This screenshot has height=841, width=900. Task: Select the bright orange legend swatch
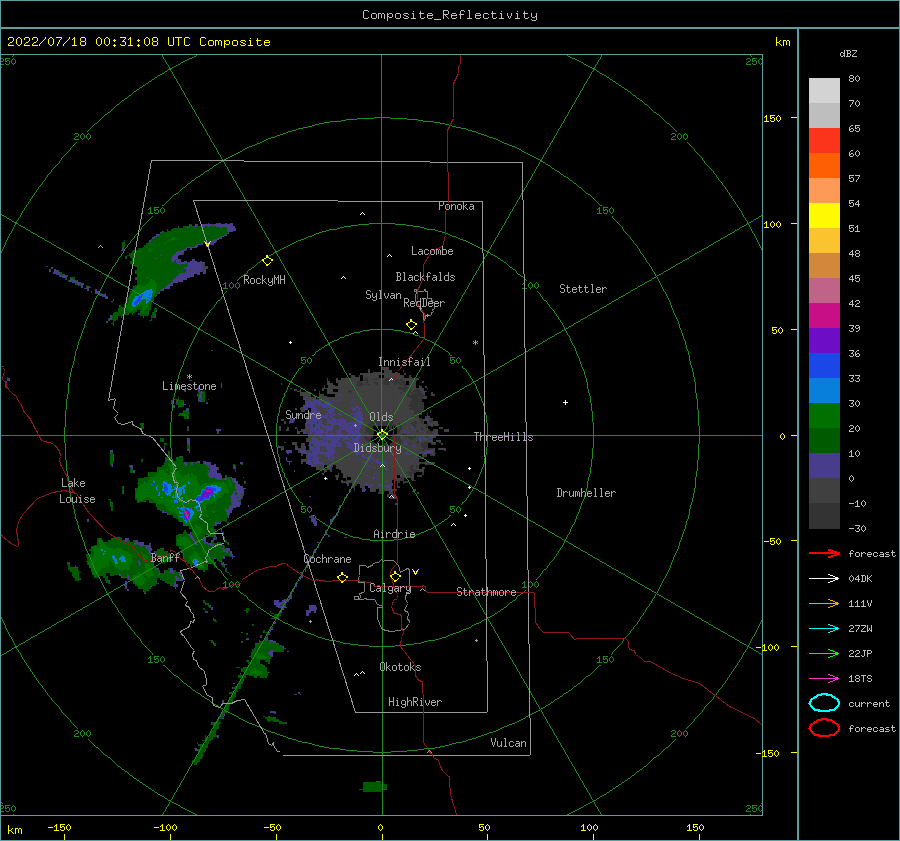point(824,166)
